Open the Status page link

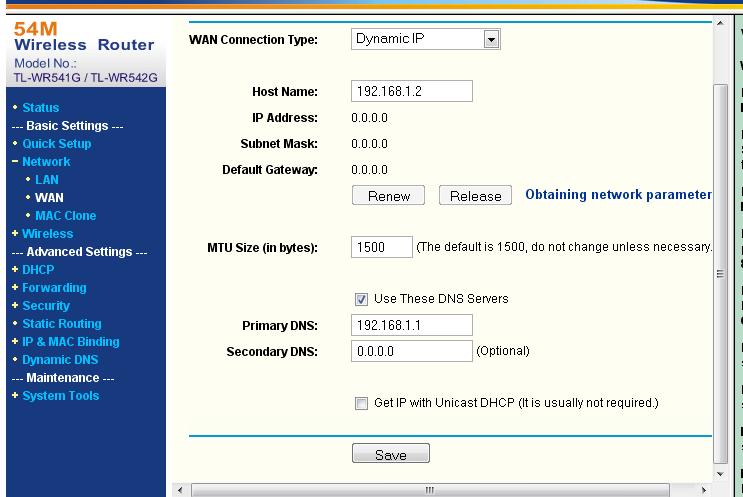click(x=41, y=108)
